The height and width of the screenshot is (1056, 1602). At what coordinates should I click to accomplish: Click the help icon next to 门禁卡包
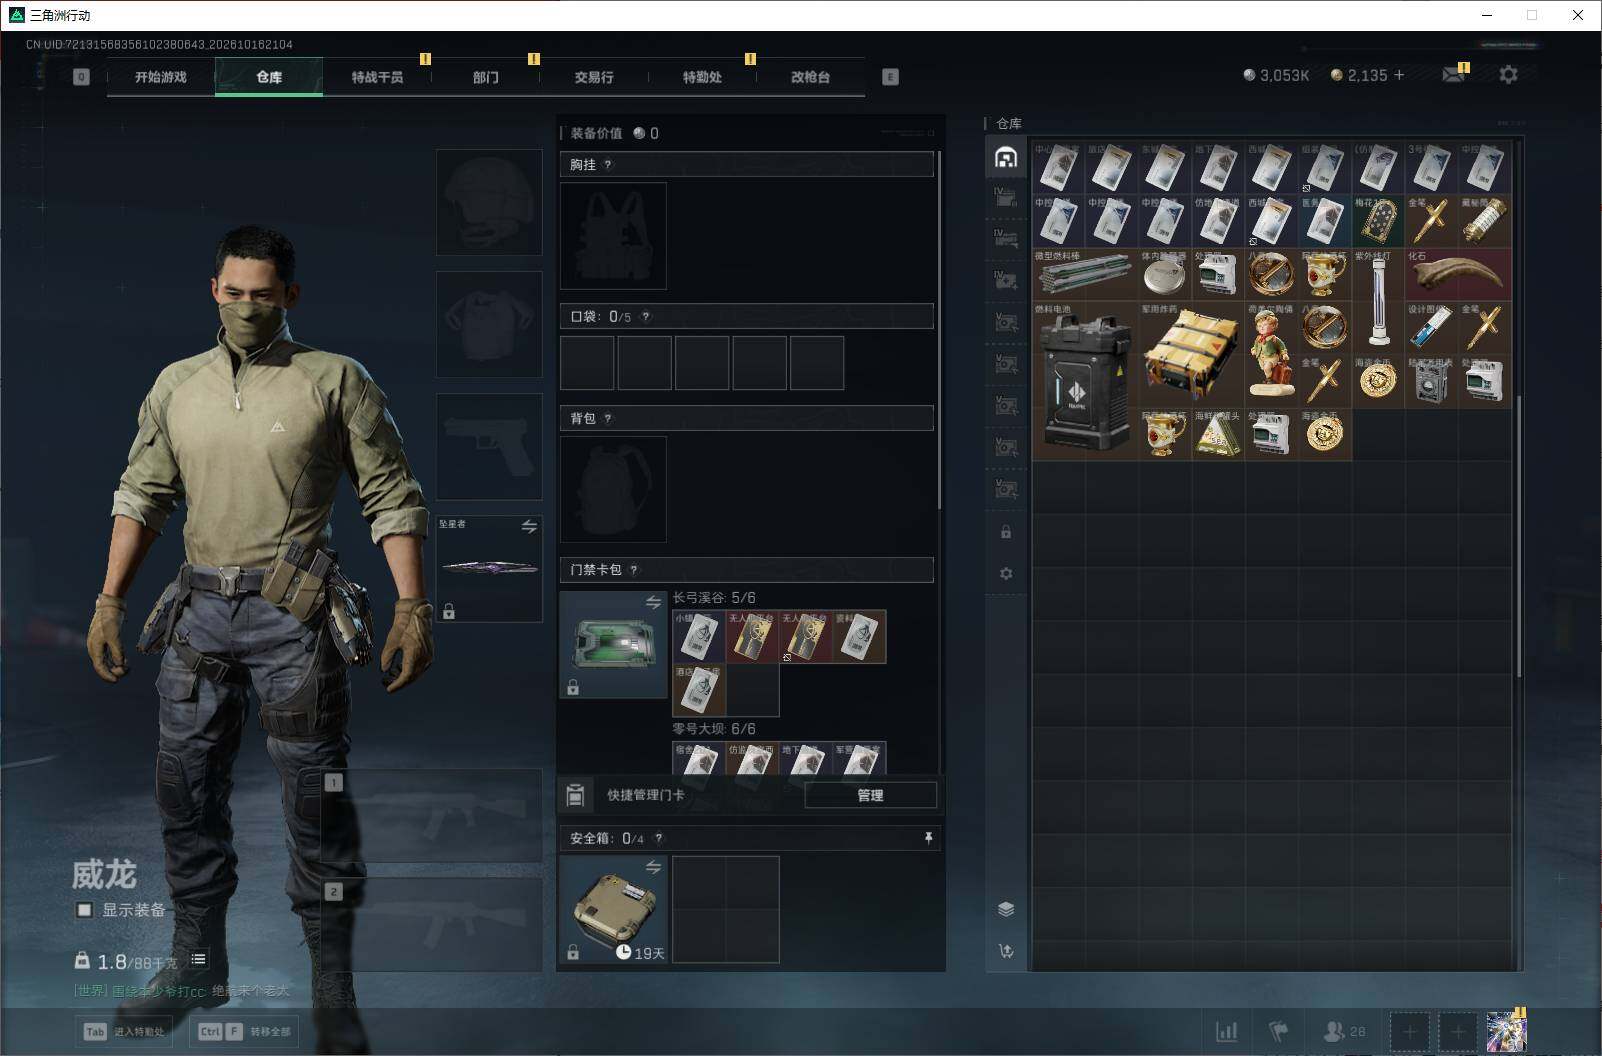tap(633, 570)
